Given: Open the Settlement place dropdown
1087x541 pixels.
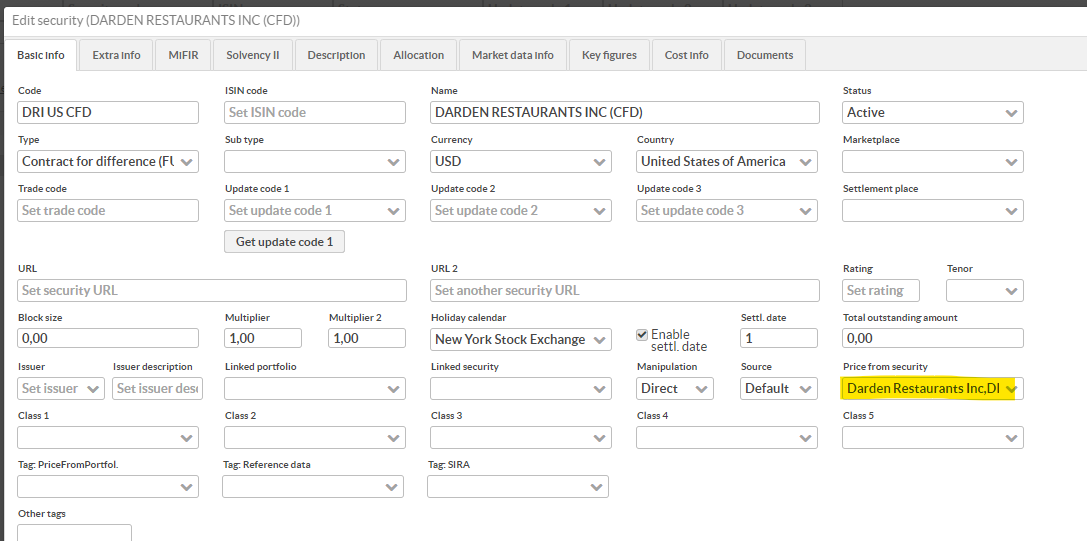Looking at the screenshot, I should pos(933,210).
